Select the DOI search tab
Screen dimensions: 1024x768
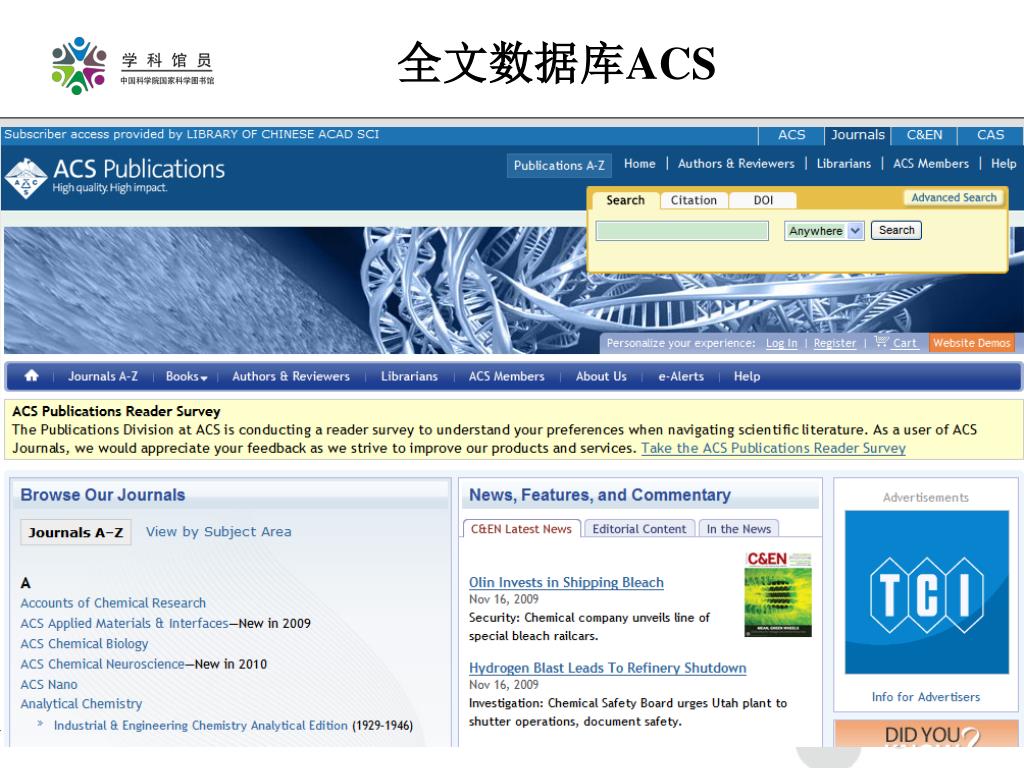point(763,200)
